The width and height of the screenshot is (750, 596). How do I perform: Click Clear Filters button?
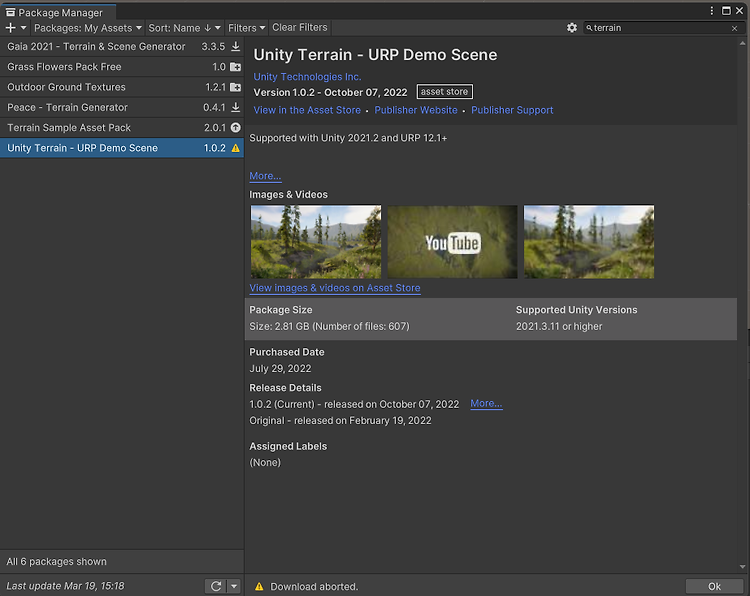point(300,28)
